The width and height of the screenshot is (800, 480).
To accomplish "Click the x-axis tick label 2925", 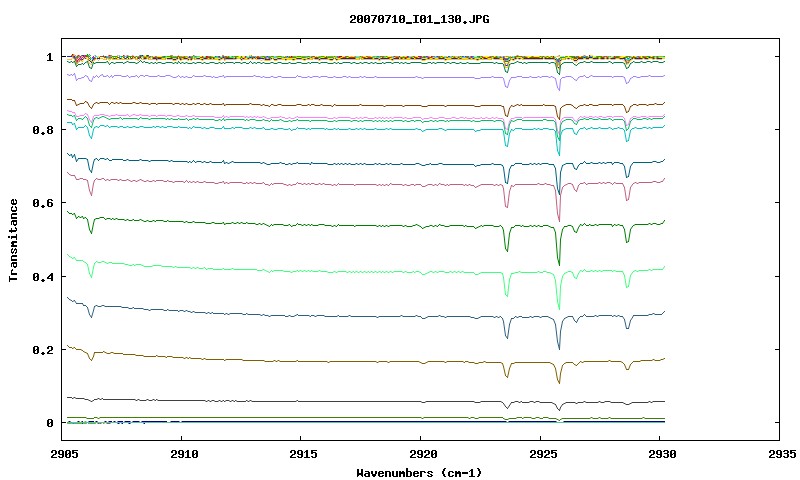I will (543, 454).
